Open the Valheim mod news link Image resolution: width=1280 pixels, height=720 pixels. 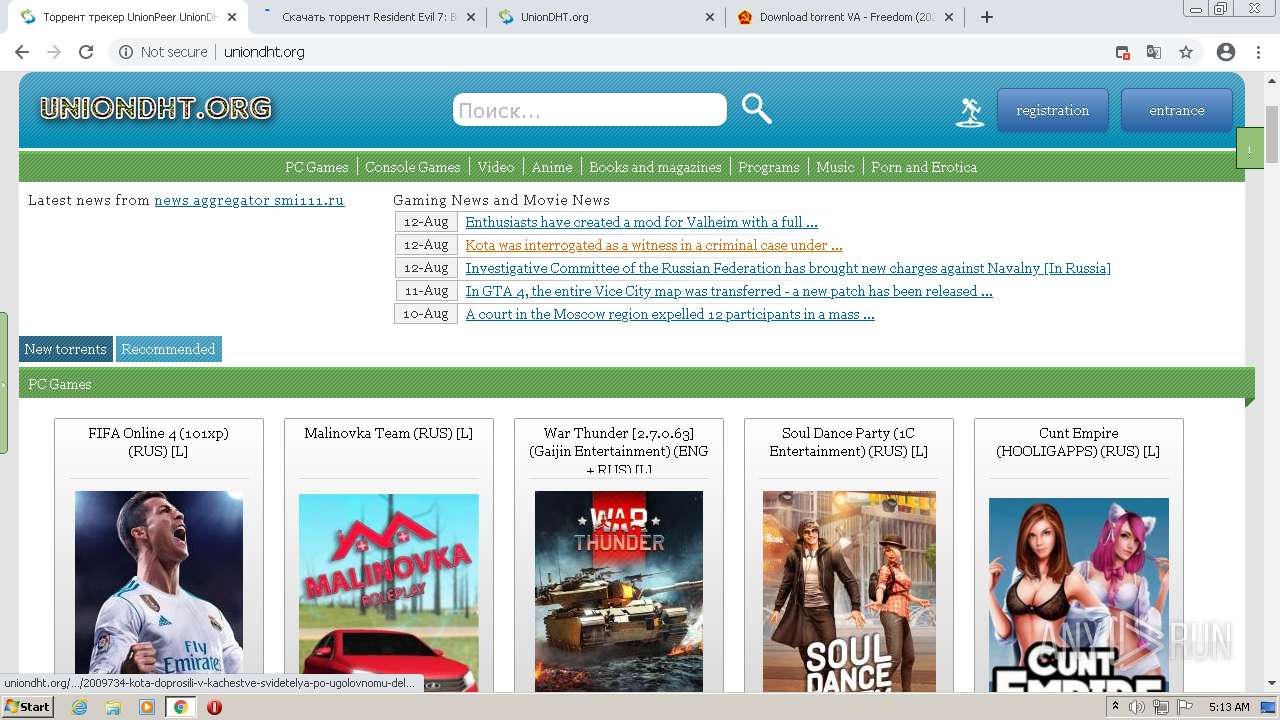641,222
